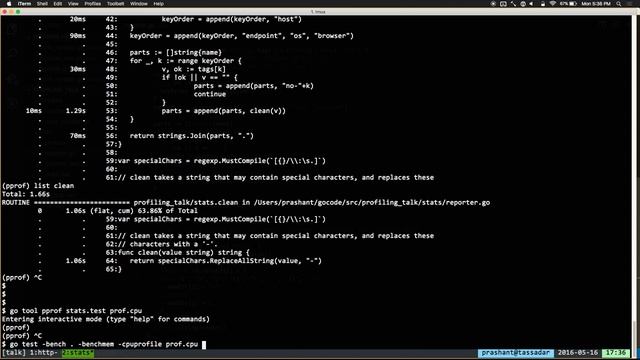Image resolution: width=640 pixels, height=360 pixels.
Task: Click the 30ms value on line 48
Action: click(x=78, y=69)
